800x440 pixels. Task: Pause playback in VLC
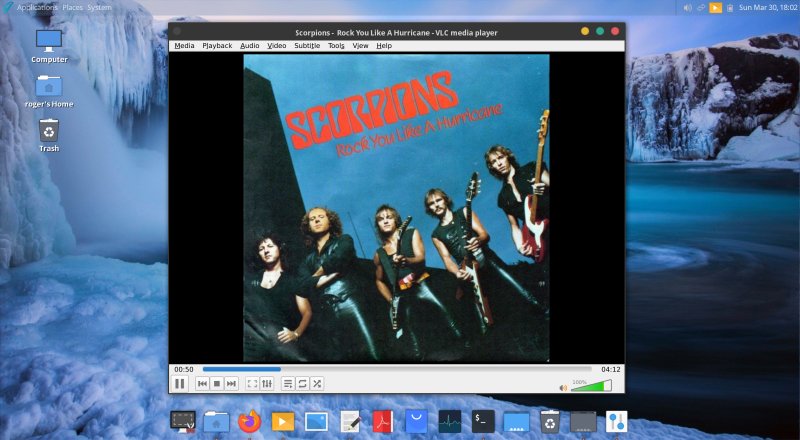tap(180, 383)
